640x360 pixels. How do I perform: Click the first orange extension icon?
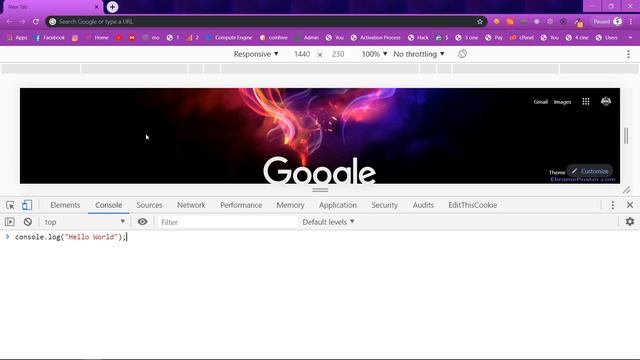[x=496, y=22]
